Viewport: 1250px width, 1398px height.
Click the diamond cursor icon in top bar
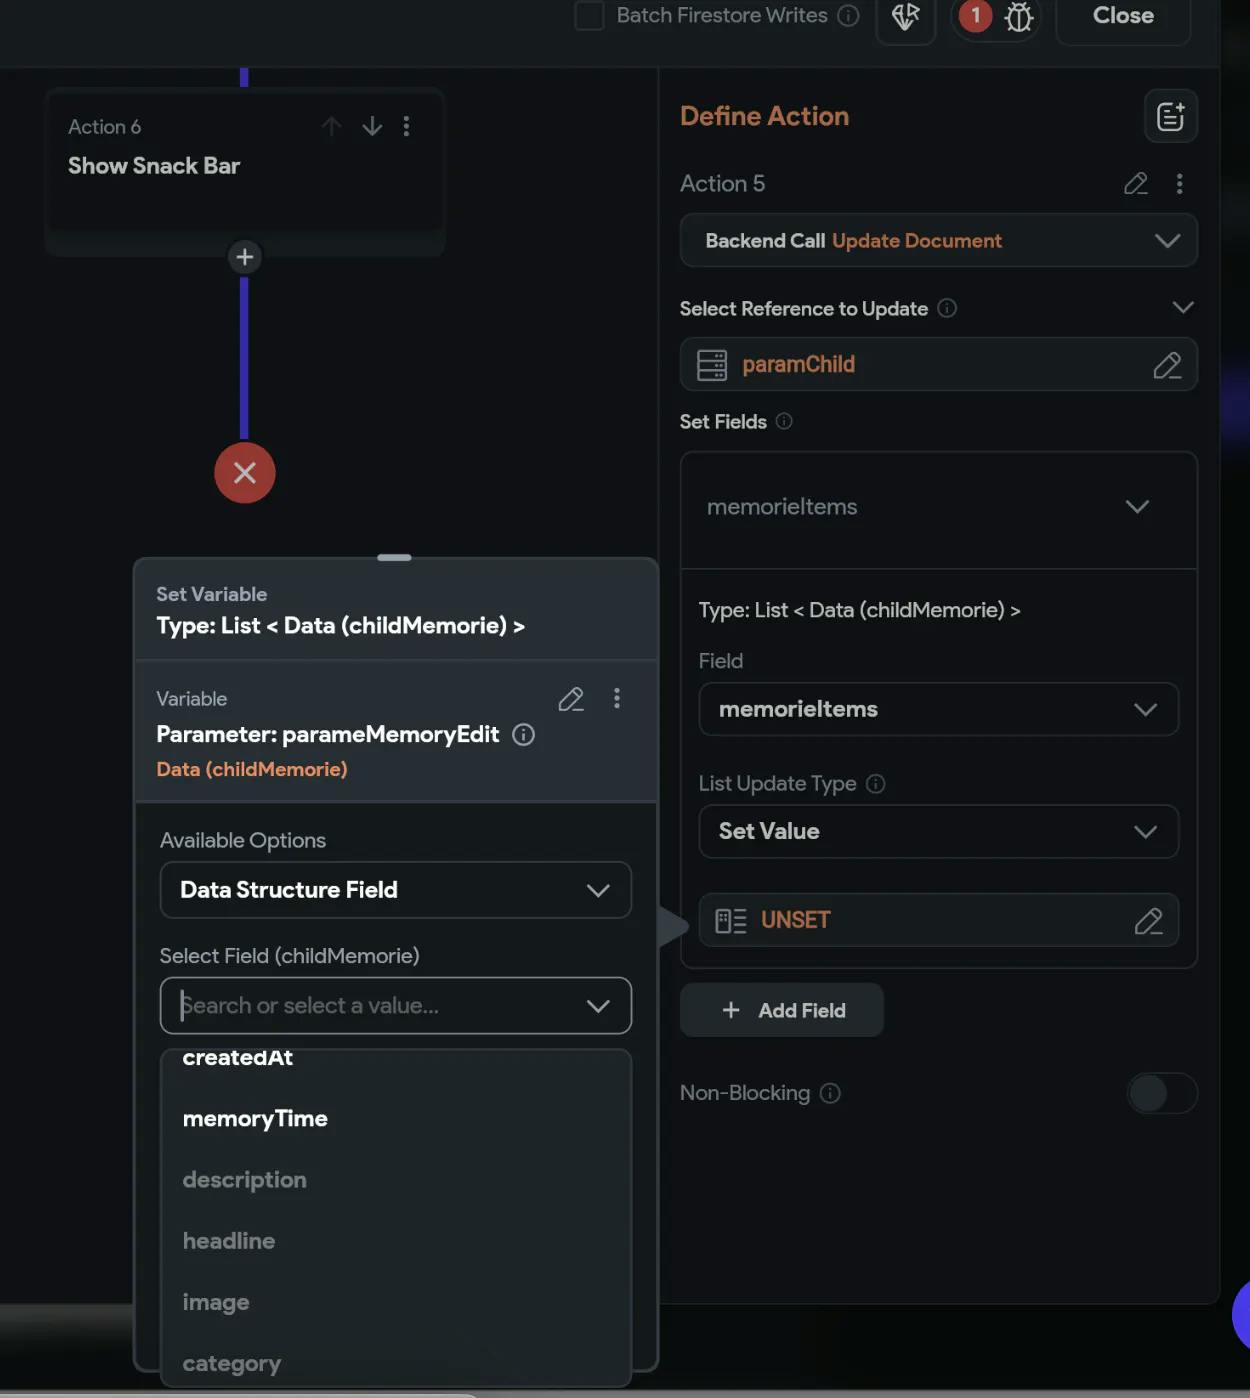point(906,16)
